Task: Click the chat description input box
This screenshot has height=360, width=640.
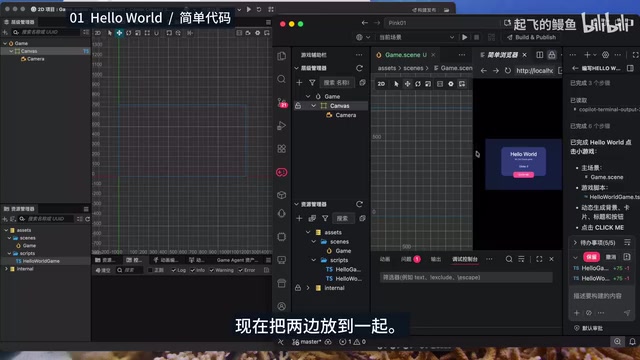Action: click(x=602, y=296)
